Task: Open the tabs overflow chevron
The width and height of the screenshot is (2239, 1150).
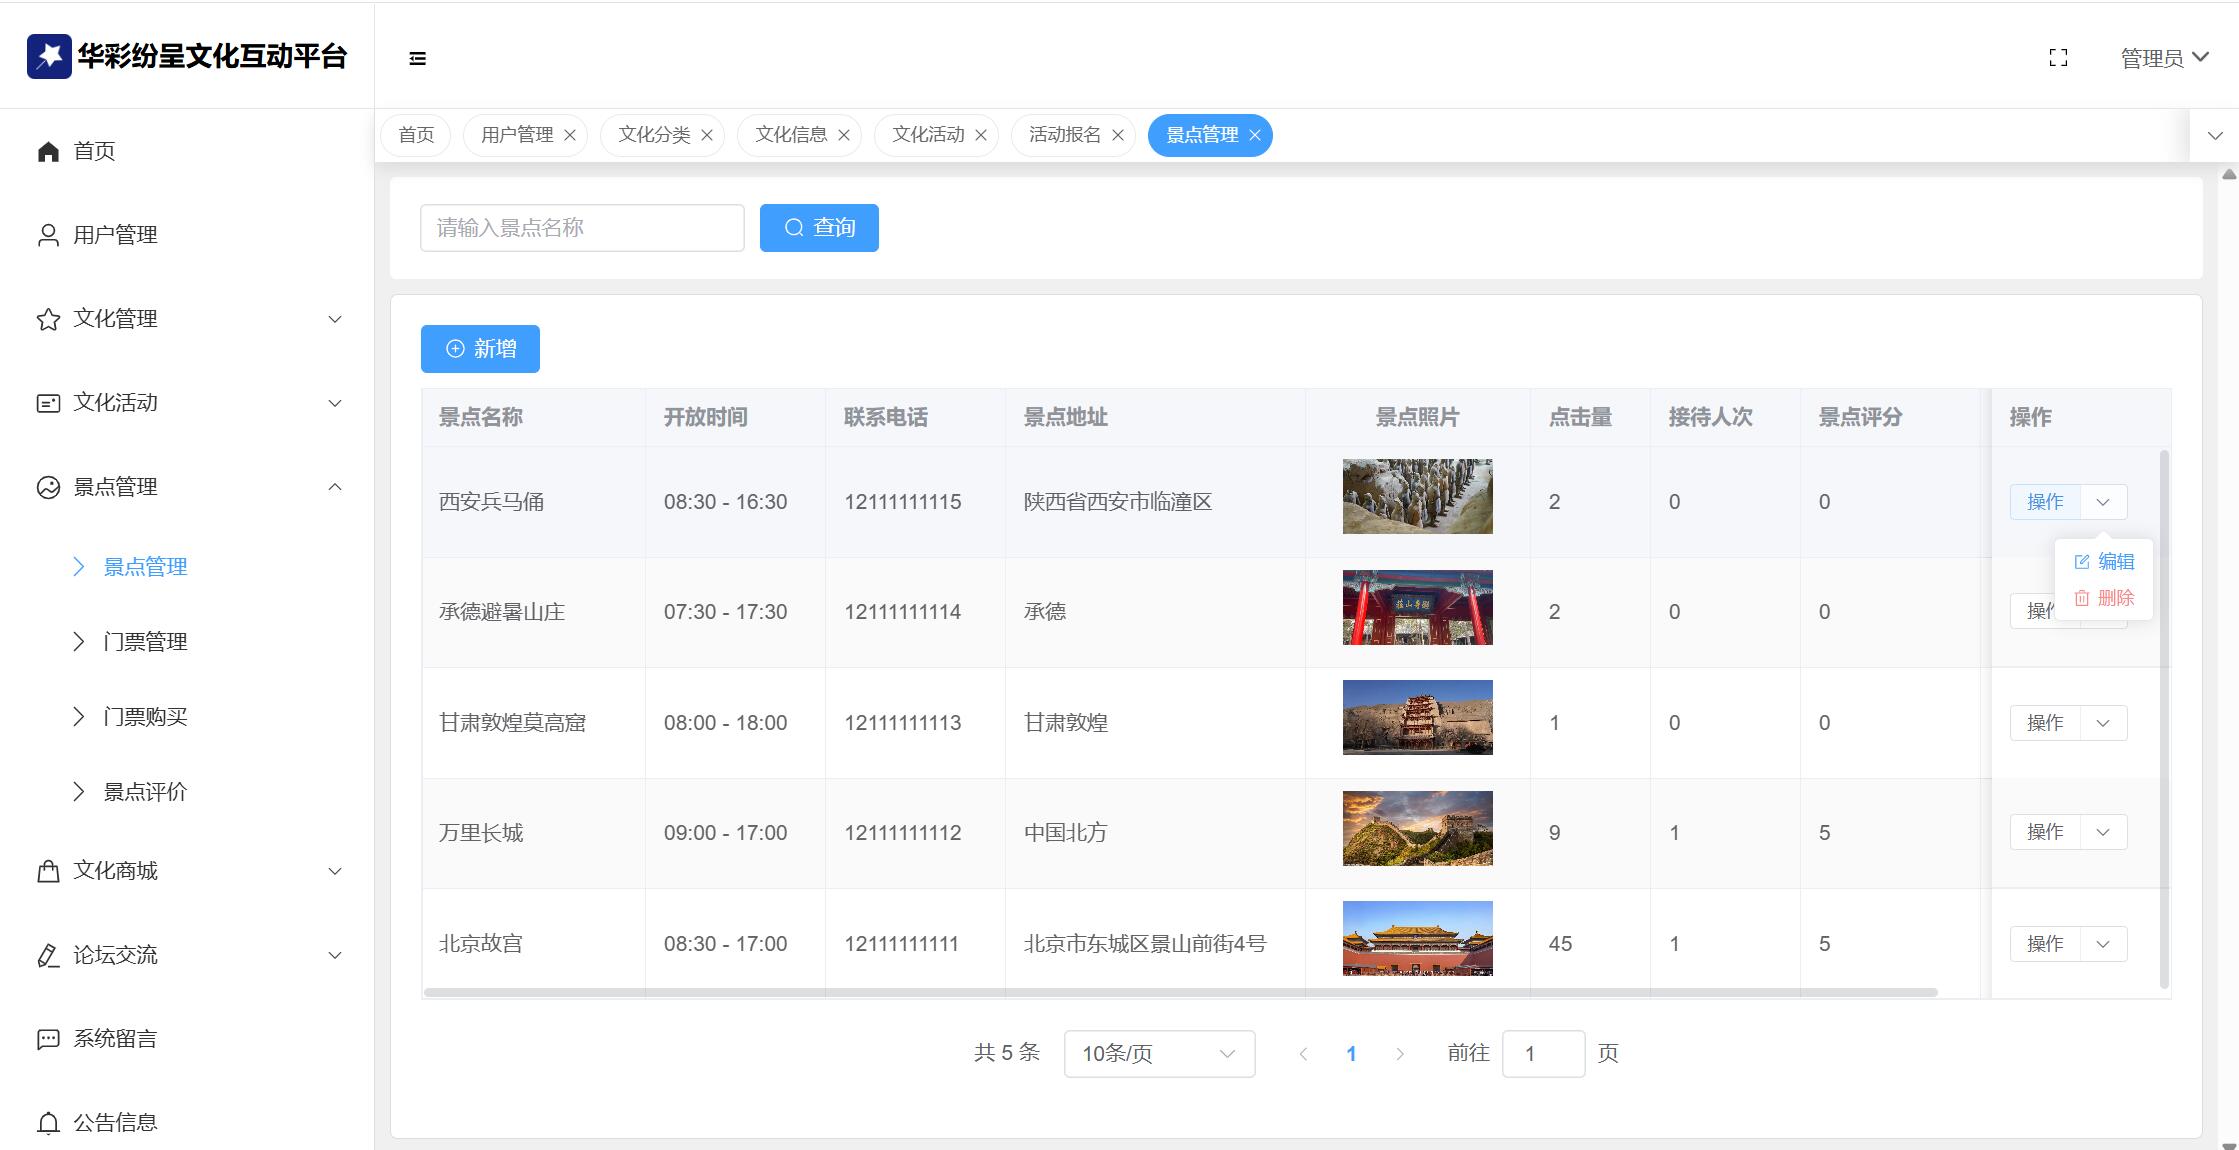Action: coord(2215,136)
